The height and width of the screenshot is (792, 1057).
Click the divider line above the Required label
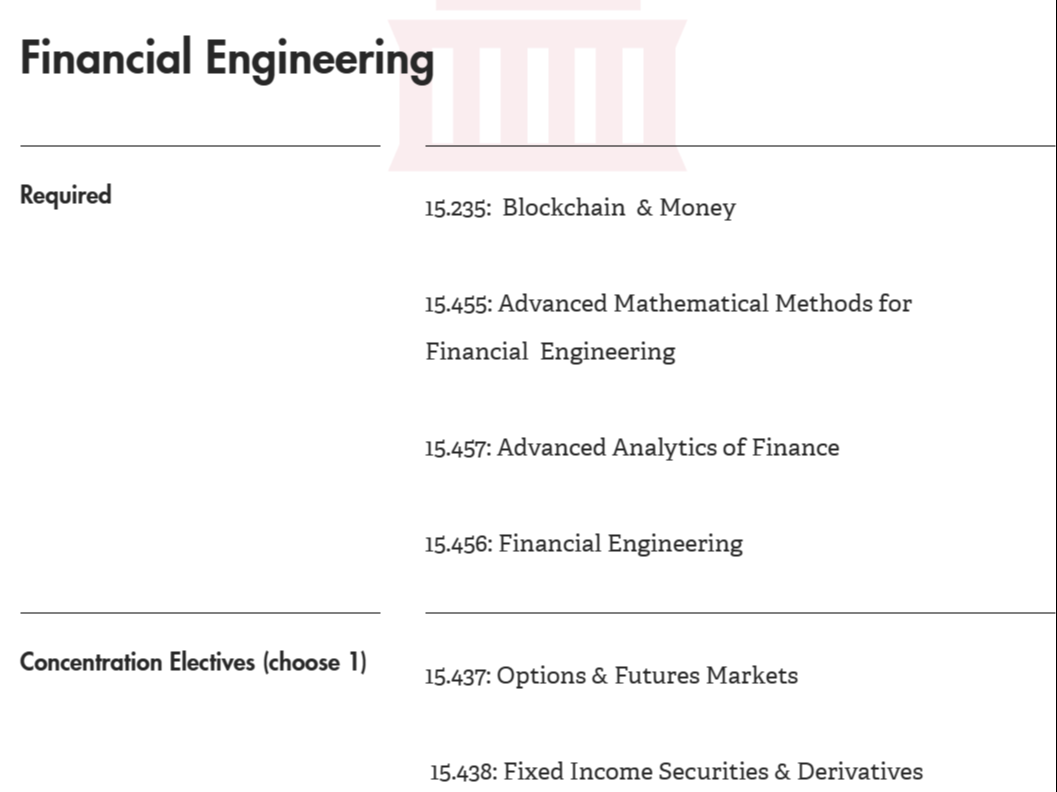point(200,146)
